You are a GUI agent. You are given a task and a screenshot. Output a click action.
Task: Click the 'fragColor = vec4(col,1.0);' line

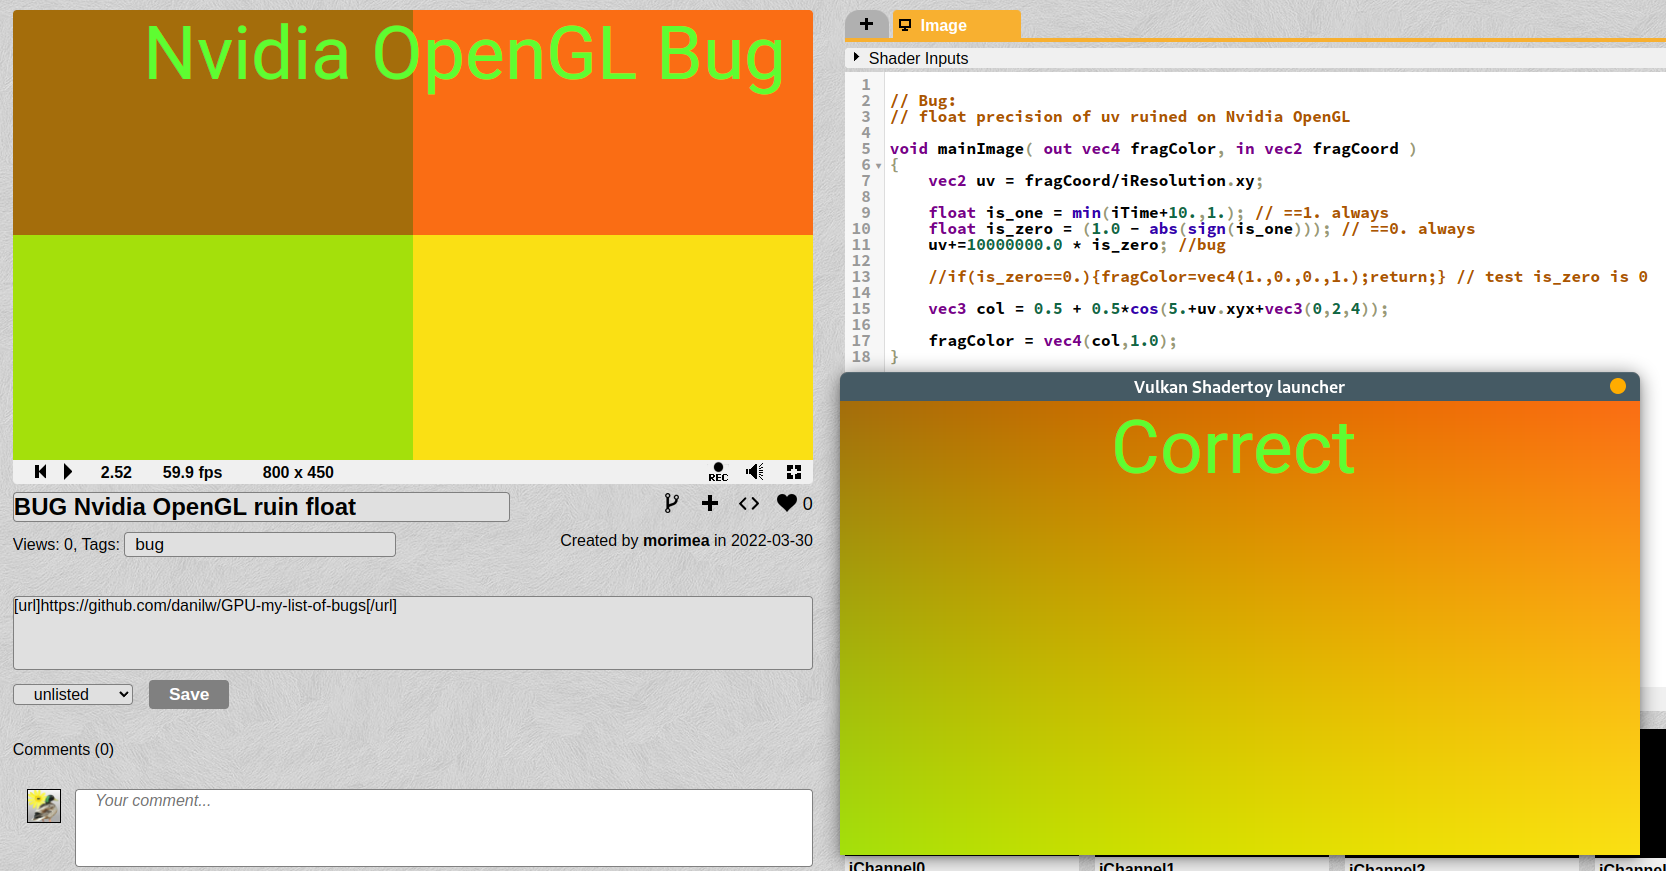click(1052, 341)
